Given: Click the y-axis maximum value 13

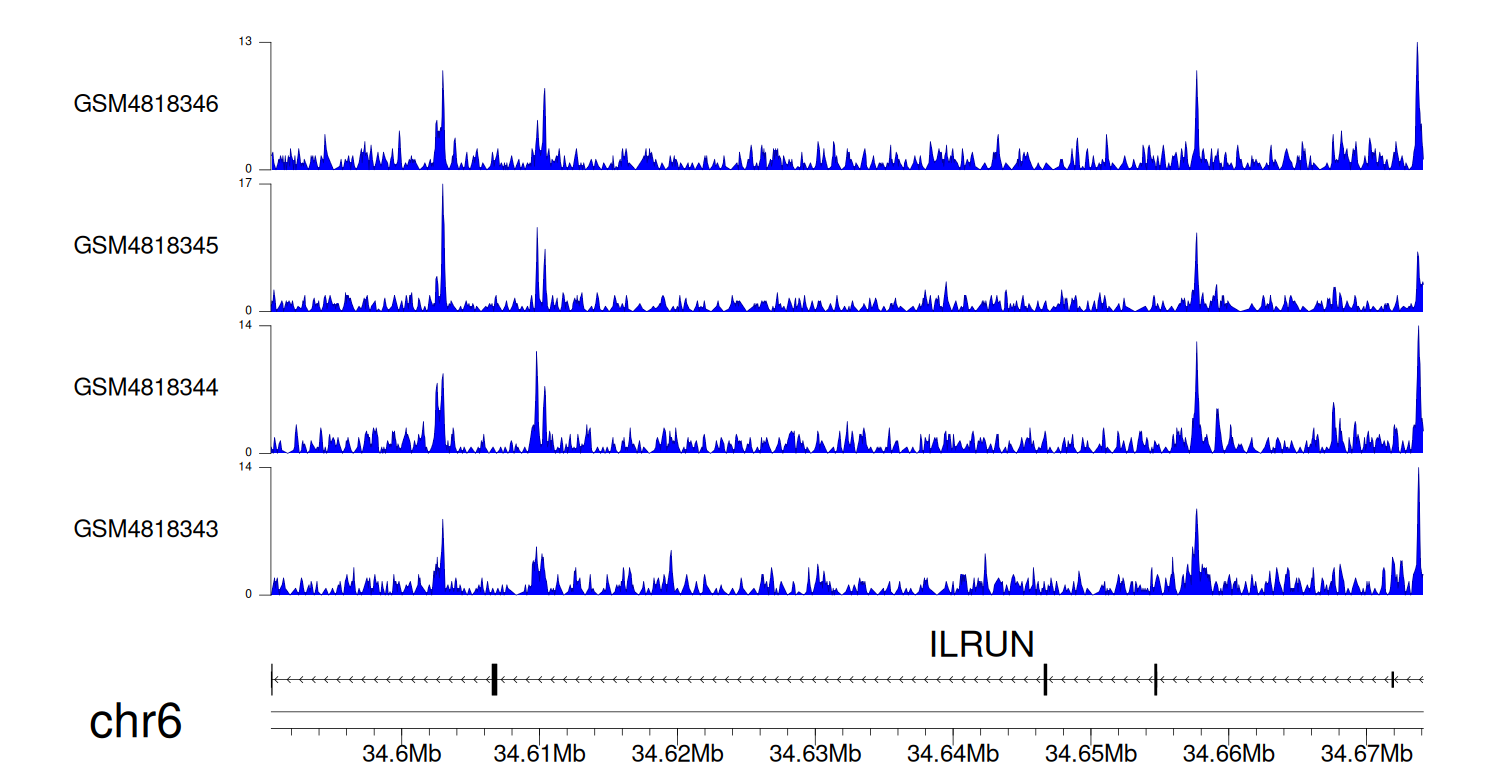Looking at the screenshot, I should pyautogui.click(x=244, y=42).
